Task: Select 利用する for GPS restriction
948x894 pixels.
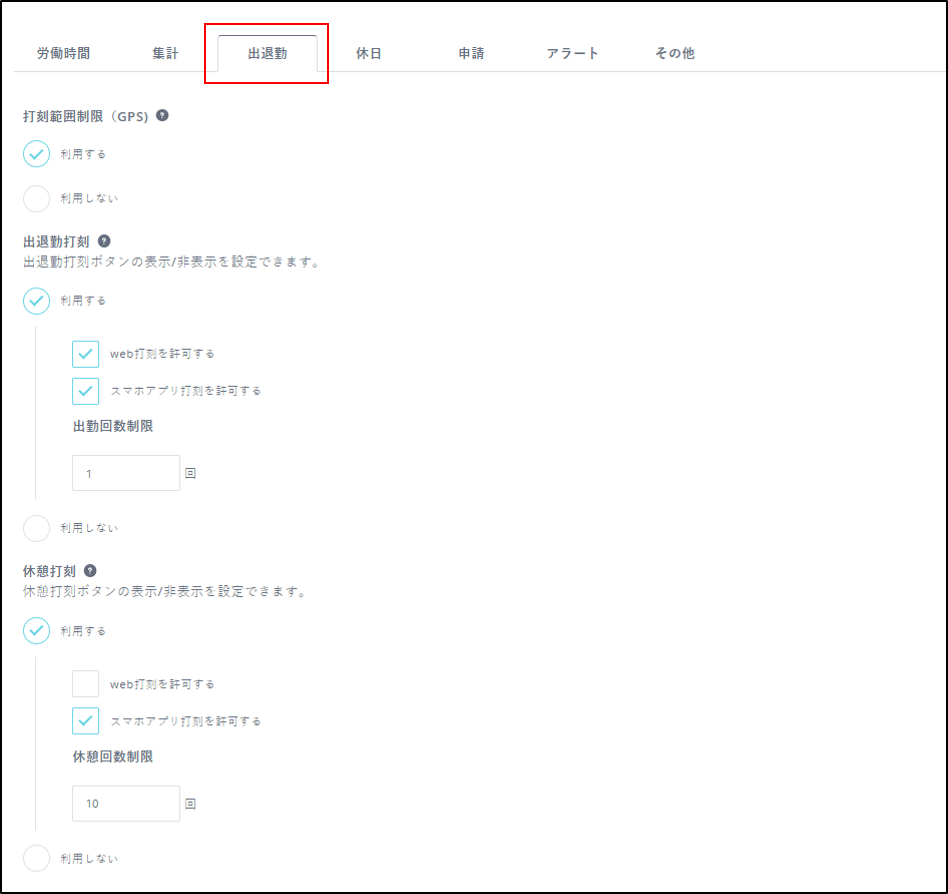Action: [36, 153]
